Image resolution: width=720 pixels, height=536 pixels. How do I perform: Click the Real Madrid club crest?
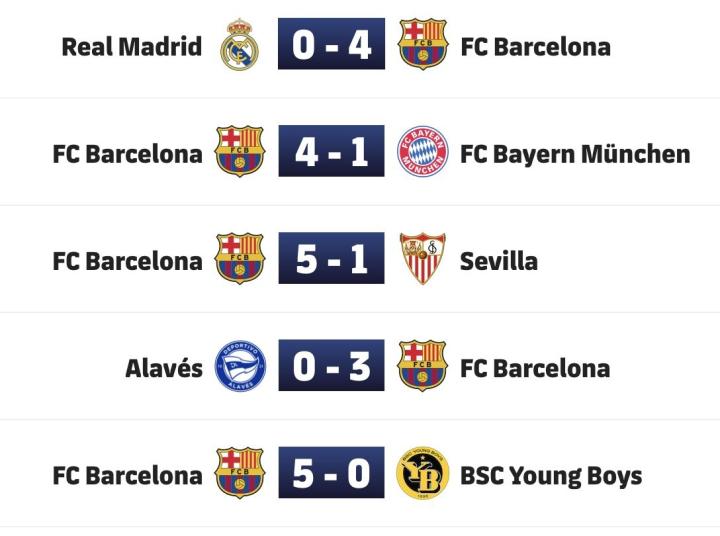click(240, 45)
